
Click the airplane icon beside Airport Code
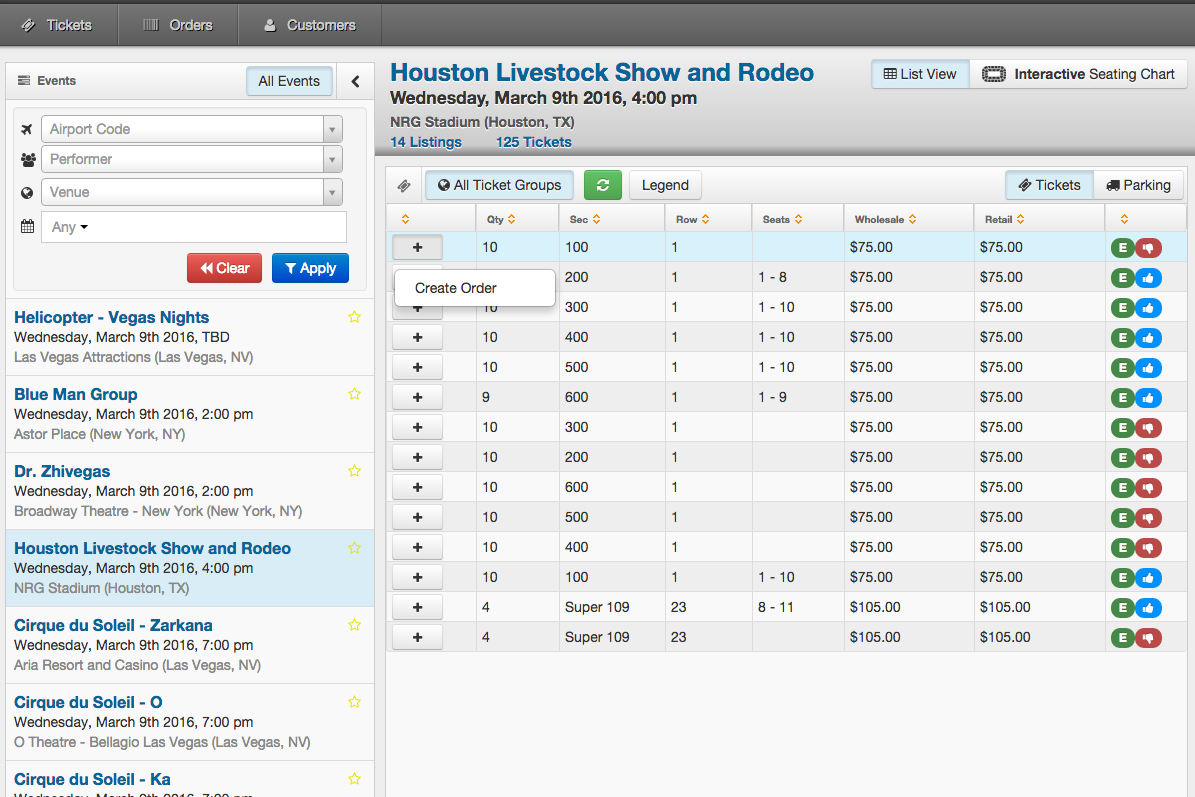[27, 129]
